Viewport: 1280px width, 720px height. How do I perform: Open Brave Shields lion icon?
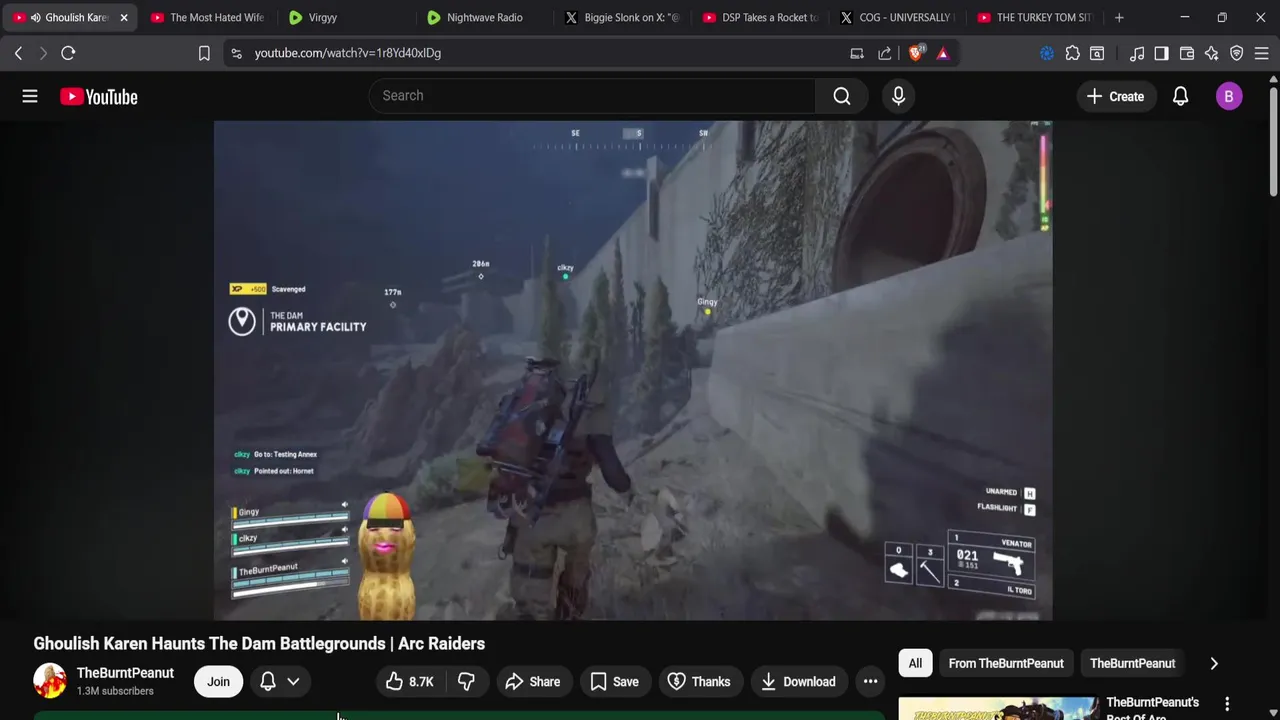click(x=916, y=53)
